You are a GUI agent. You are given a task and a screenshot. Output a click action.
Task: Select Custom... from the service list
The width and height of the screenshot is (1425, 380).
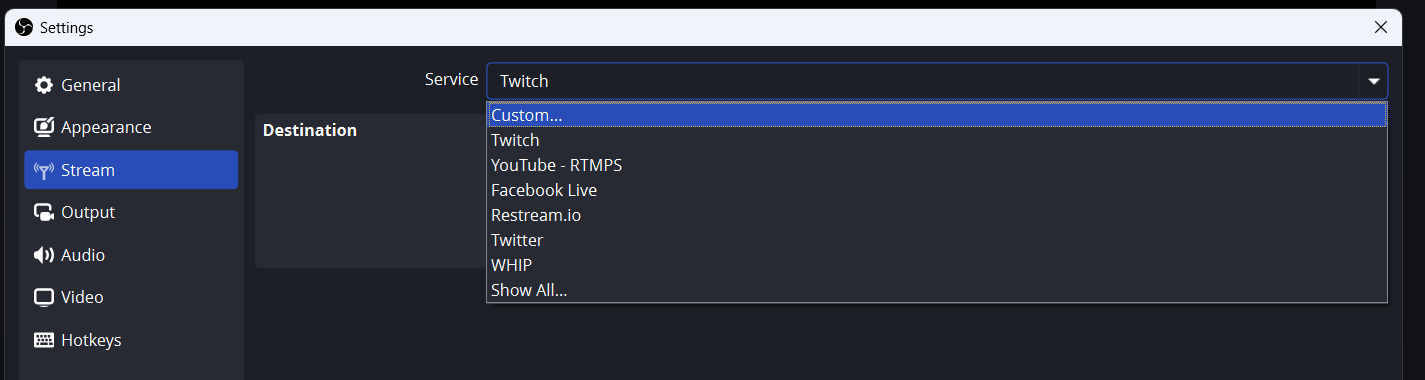(x=937, y=115)
